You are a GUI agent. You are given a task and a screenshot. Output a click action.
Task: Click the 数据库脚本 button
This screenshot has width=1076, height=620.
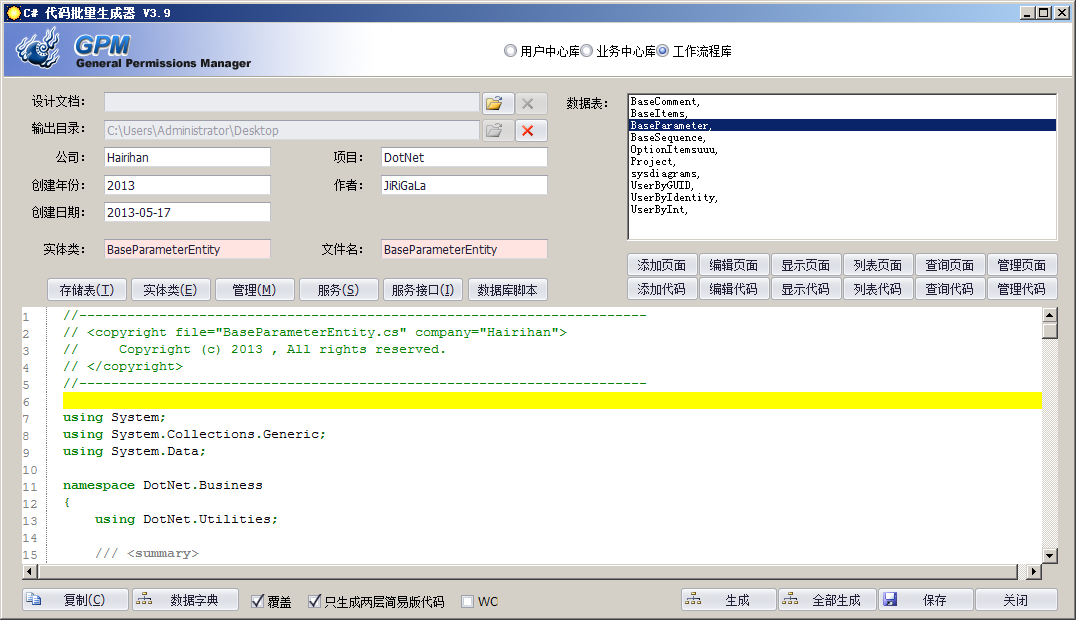pos(507,290)
